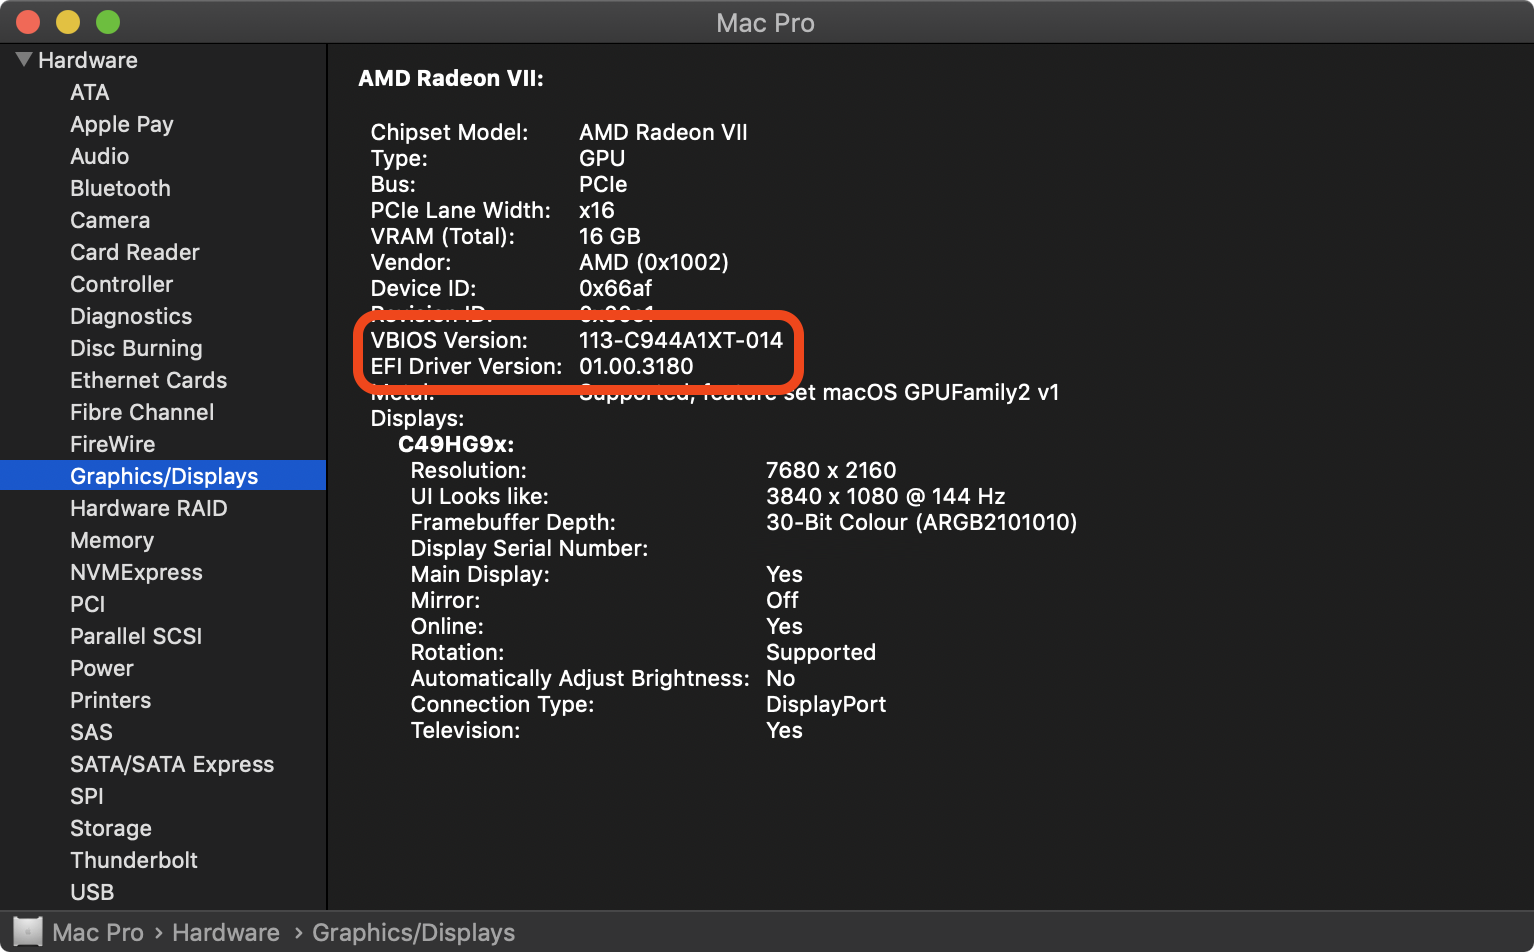Select ATA in the sidebar
This screenshot has height=952, width=1534.
[x=90, y=92]
